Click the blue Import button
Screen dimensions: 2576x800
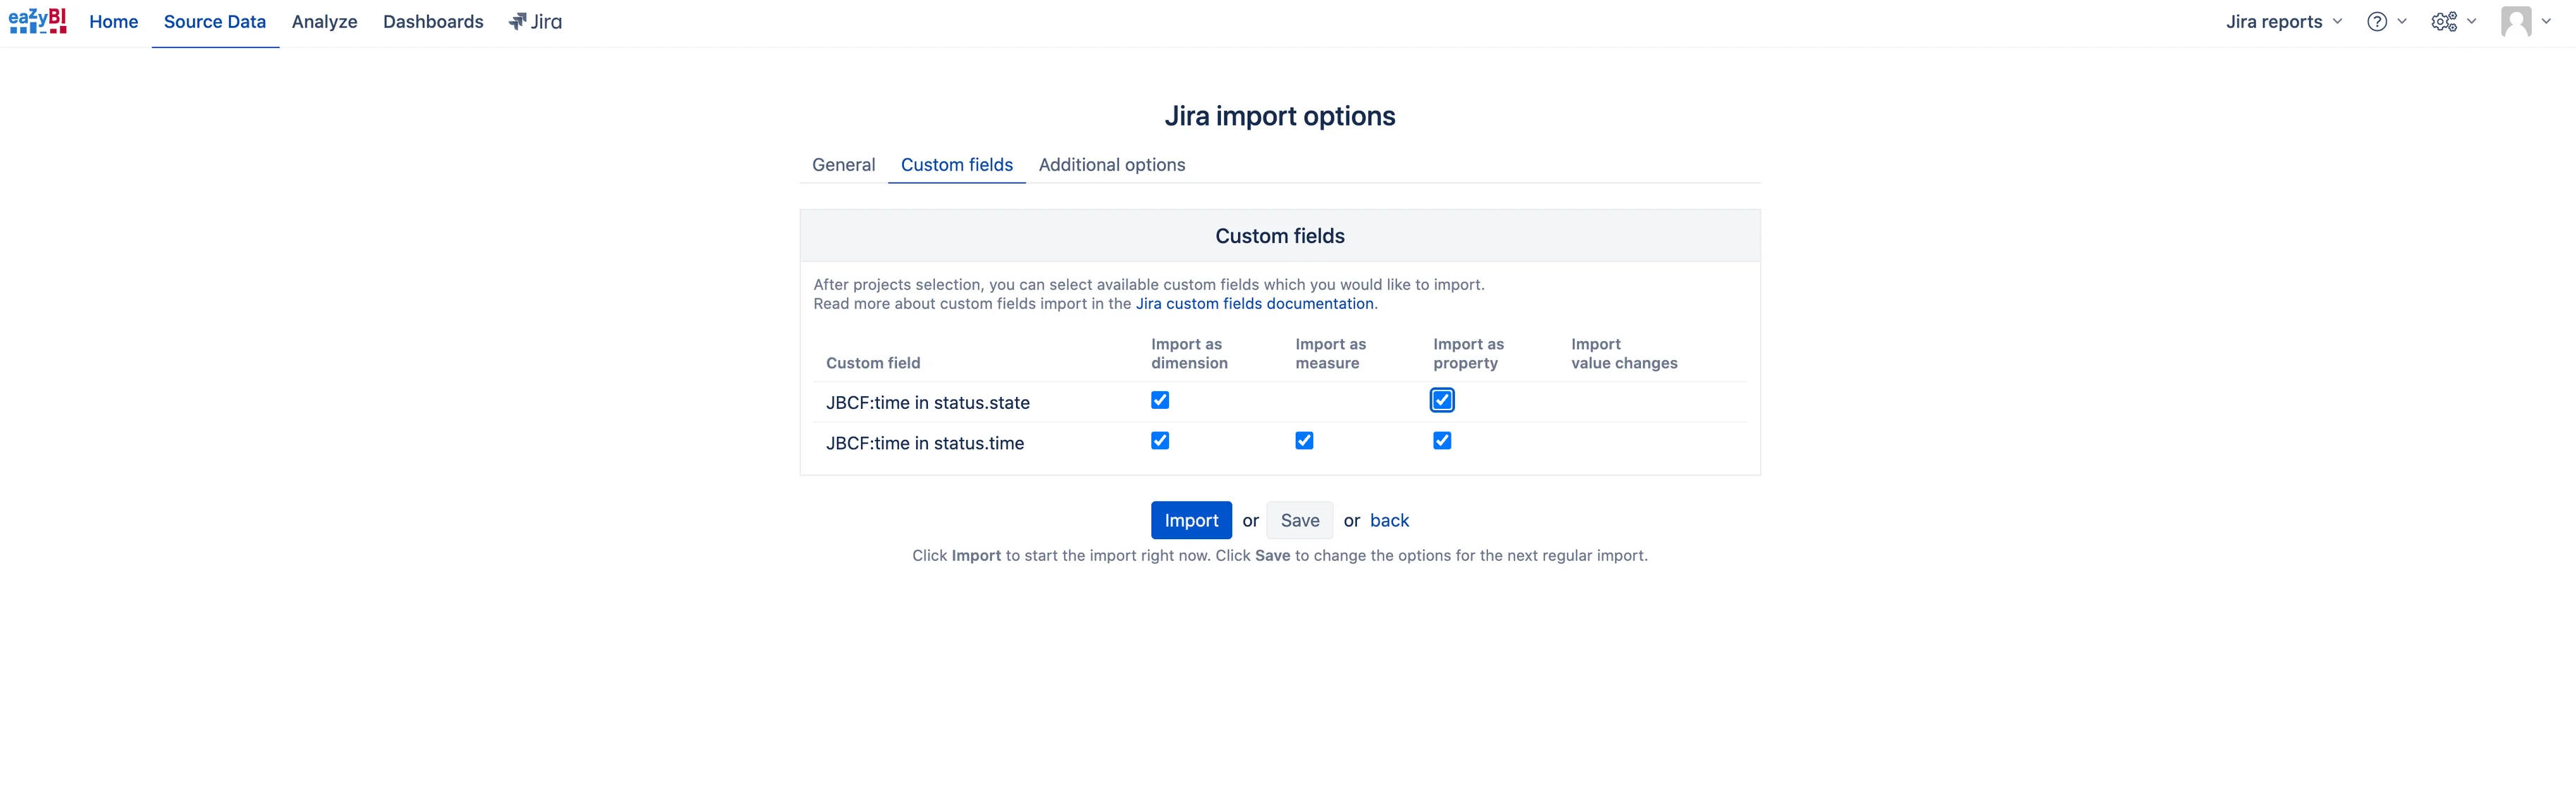[x=1191, y=520]
